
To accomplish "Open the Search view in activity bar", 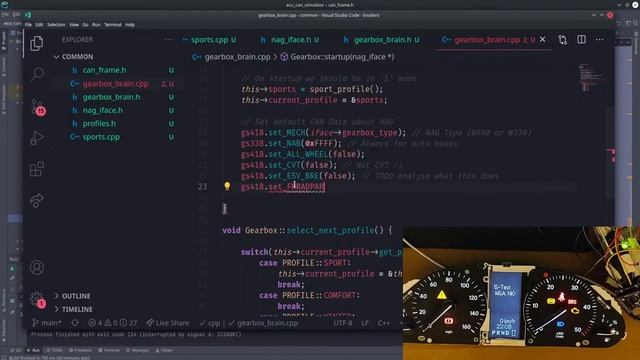I will [x=38, y=74].
